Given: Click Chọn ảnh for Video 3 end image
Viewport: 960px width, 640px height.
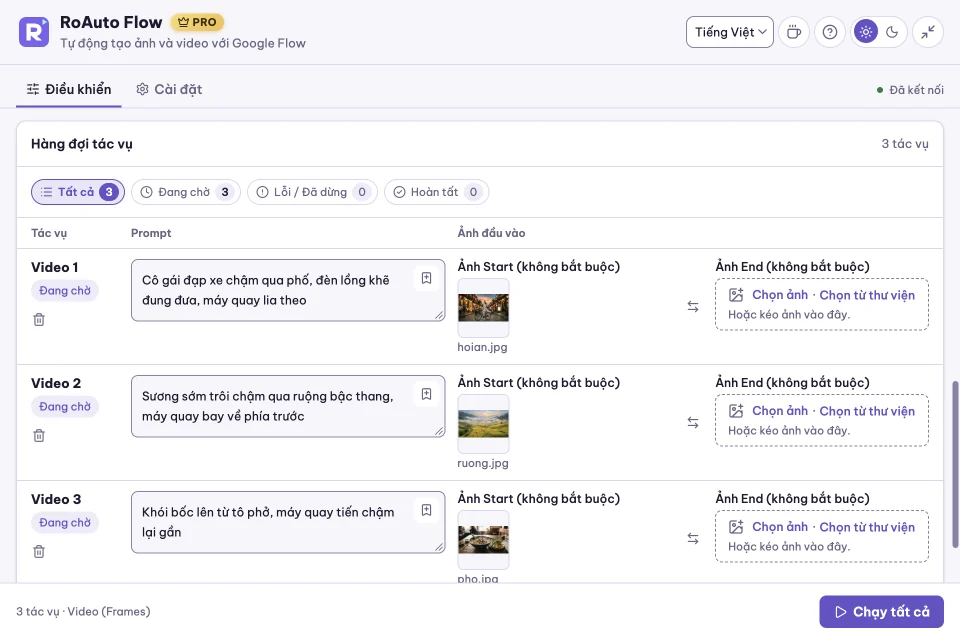Looking at the screenshot, I should coord(780,527).
